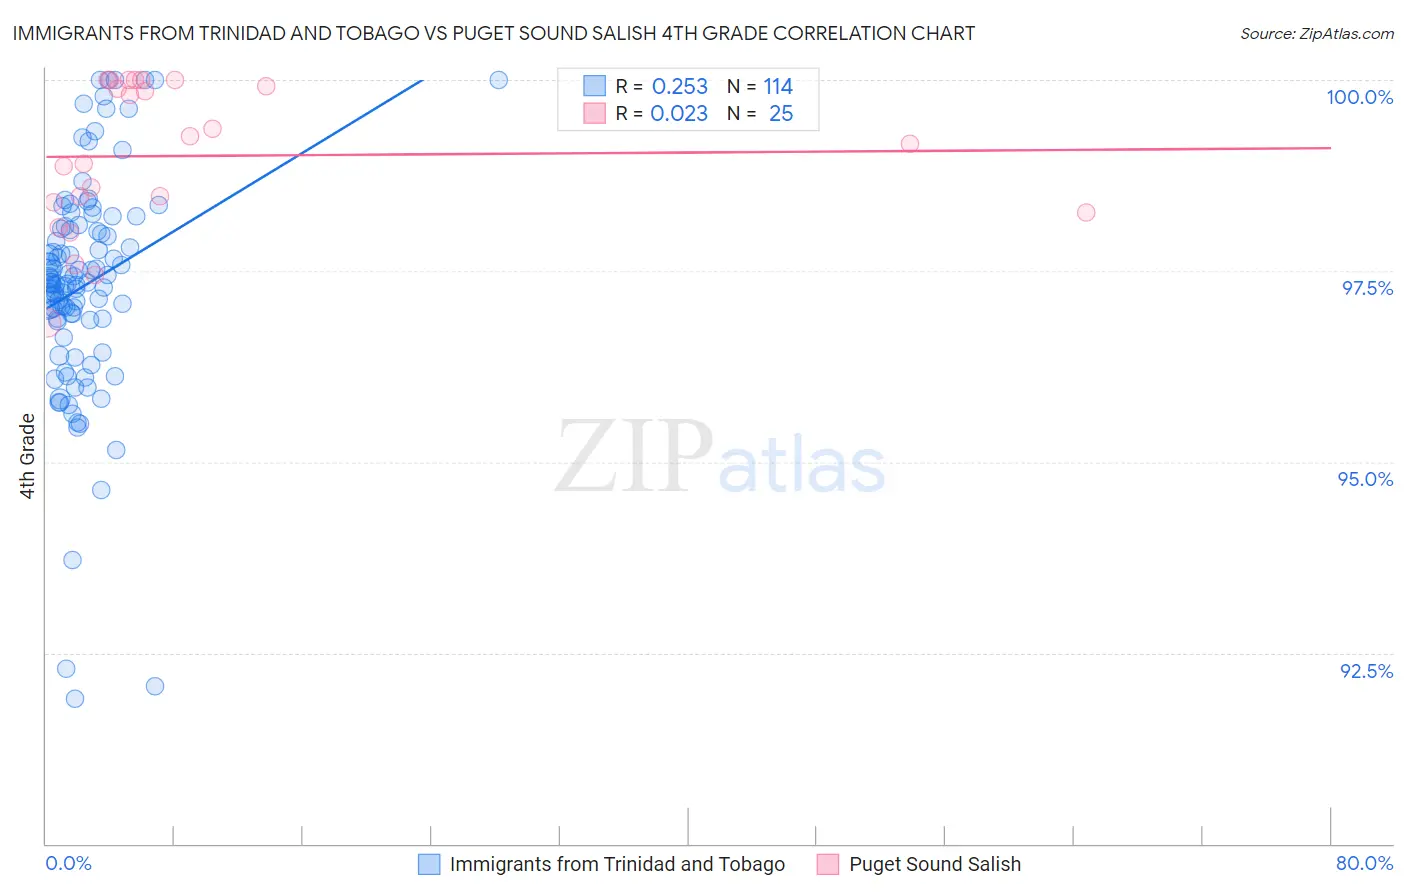
Task: Click the chart title text
Action: coord(493,33)
